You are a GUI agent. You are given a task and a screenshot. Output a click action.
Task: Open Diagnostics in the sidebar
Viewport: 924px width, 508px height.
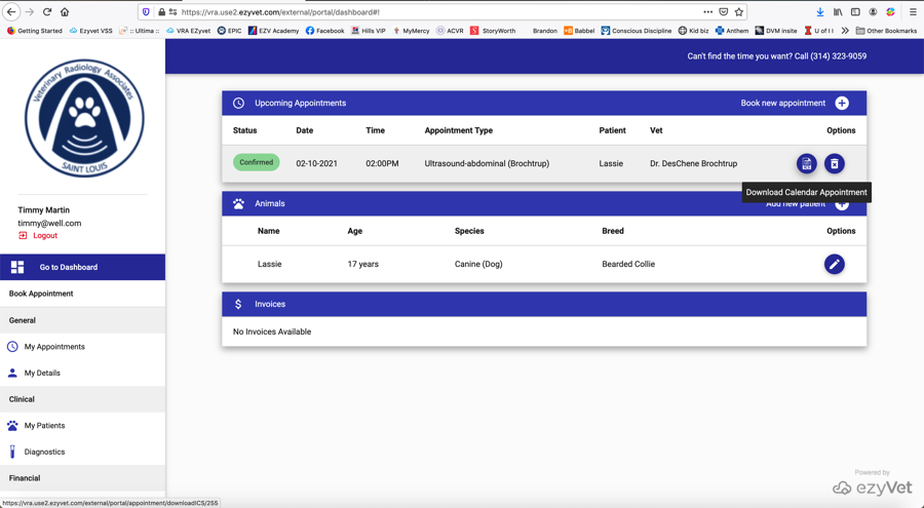(x=44, y=452)
